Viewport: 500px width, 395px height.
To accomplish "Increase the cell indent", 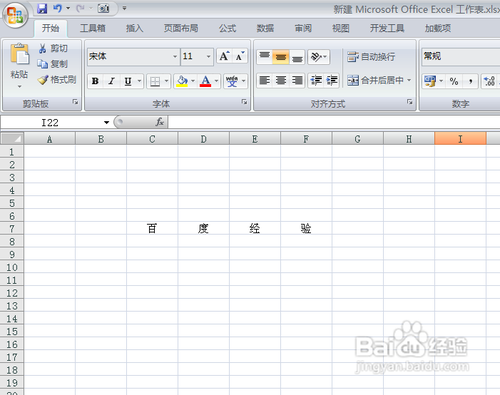I will point(332,81).
